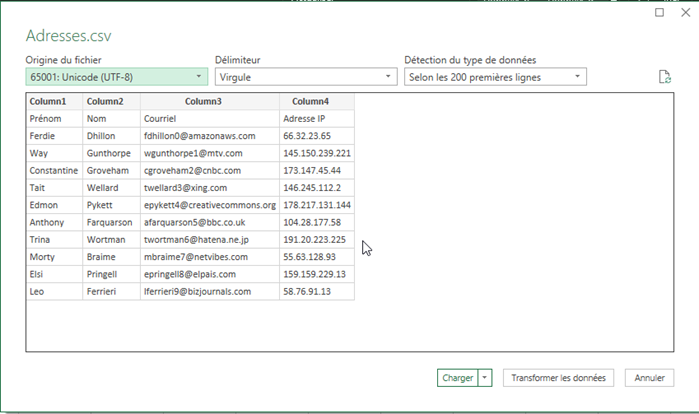Click the Dhillon cell
Viewport: 699px width, 414px height.
(111, 136)
